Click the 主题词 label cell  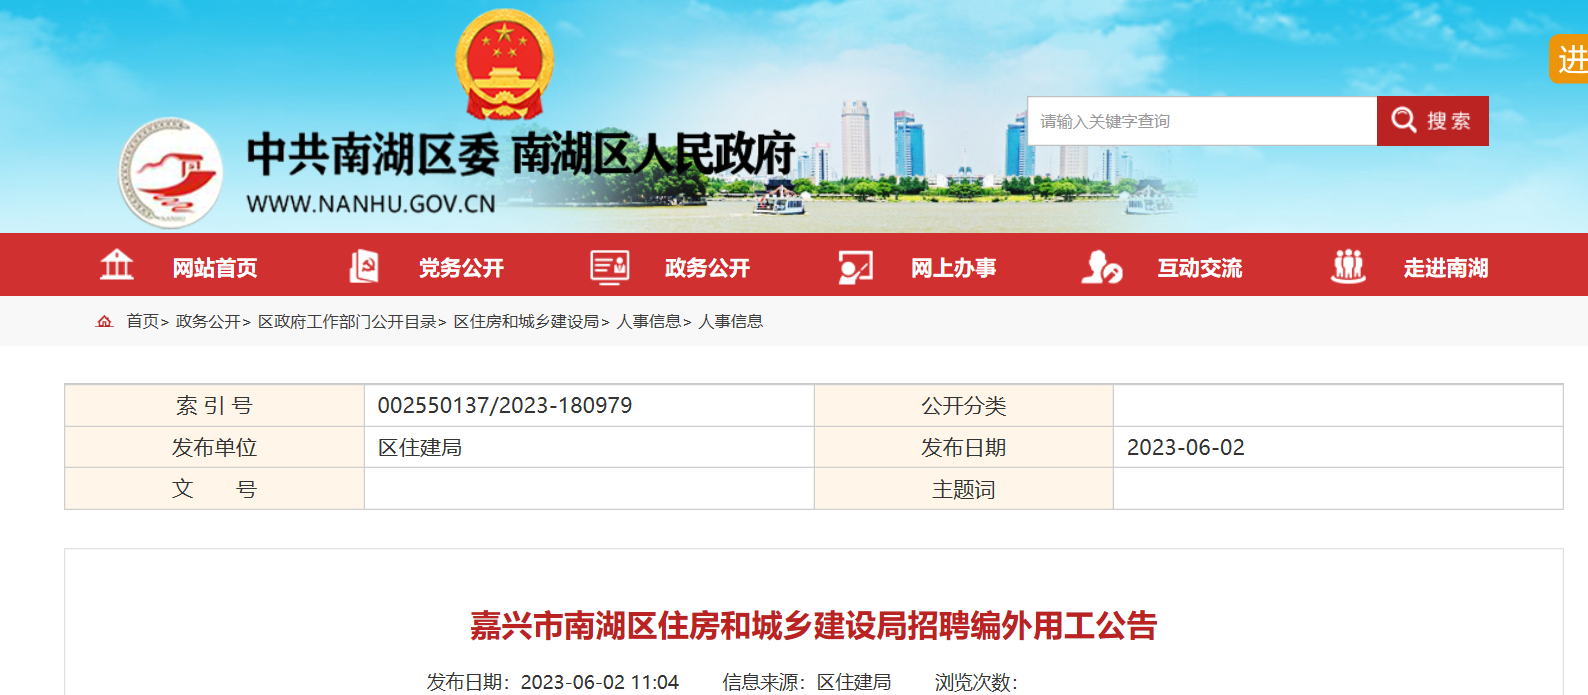pos(964,490)
